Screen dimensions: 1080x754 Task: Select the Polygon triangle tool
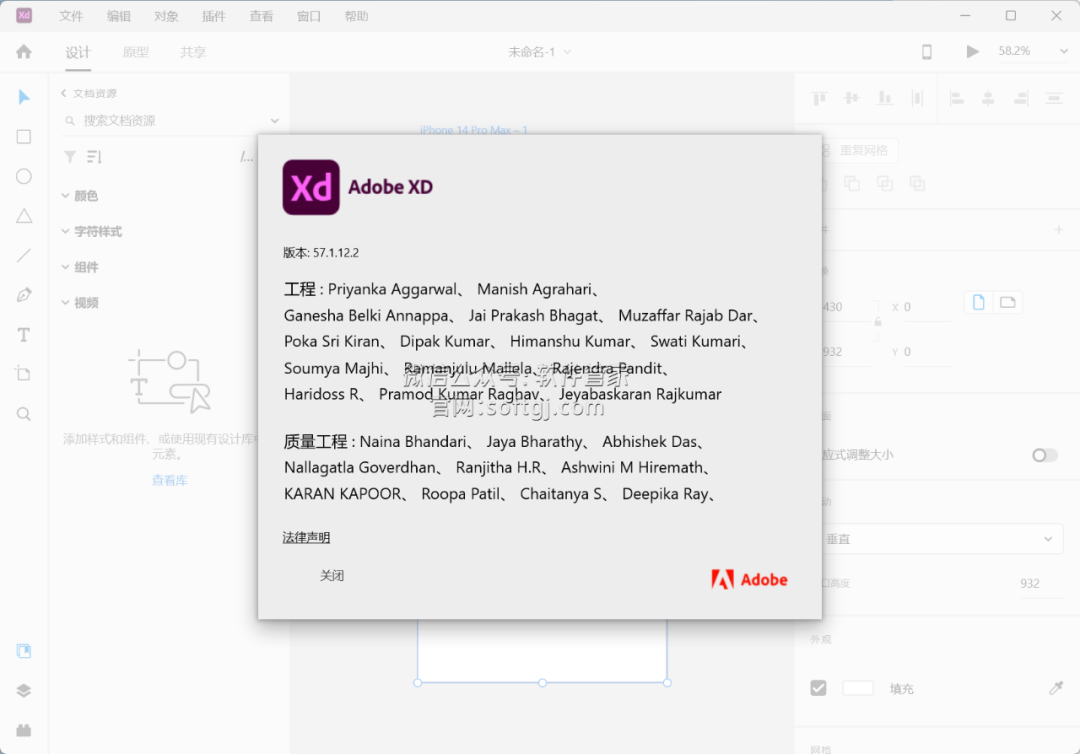tap(24, 216)
